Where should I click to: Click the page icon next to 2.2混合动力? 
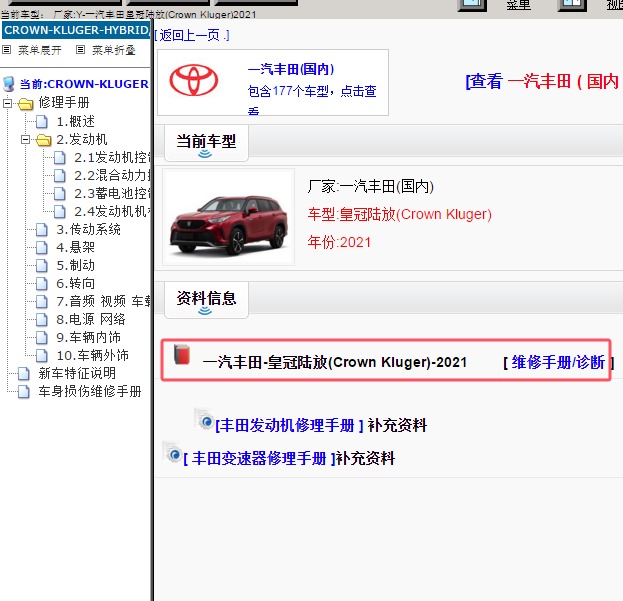point(60,176)
